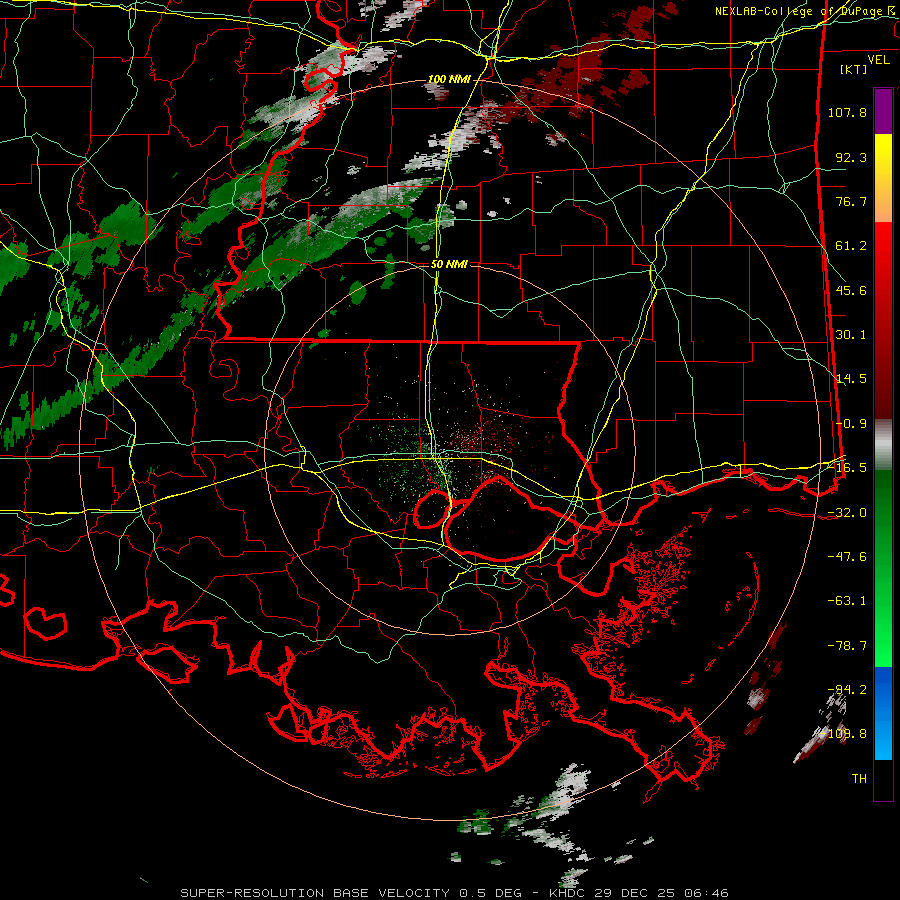This screenshot has width=900, height=900.
Task: Select the -63.1 scale value
Action: click(847, 601)
